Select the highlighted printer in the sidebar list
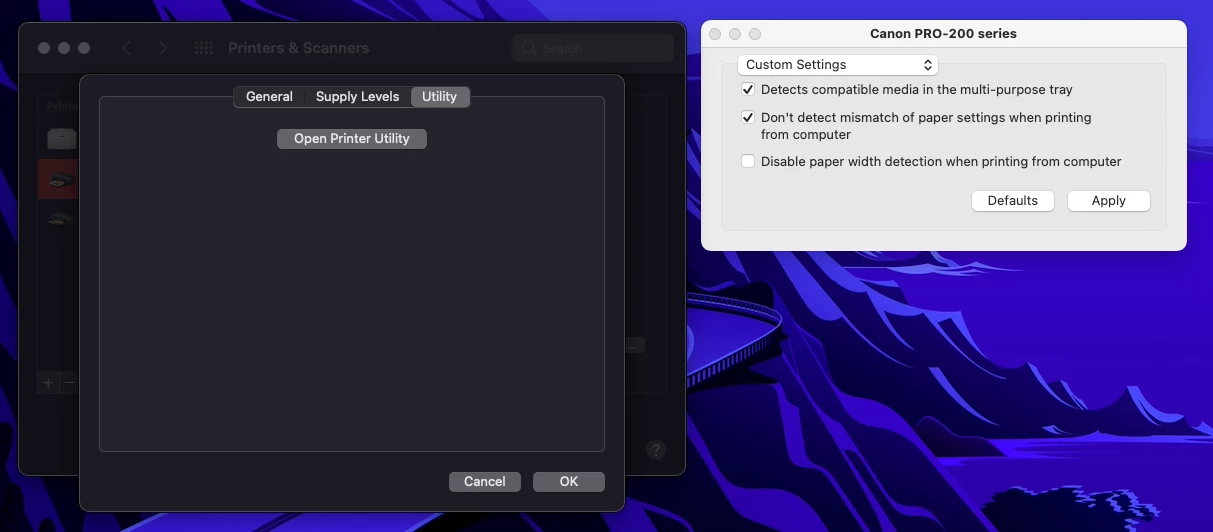The image size is (1213, 532). click(x=59, y=180)
